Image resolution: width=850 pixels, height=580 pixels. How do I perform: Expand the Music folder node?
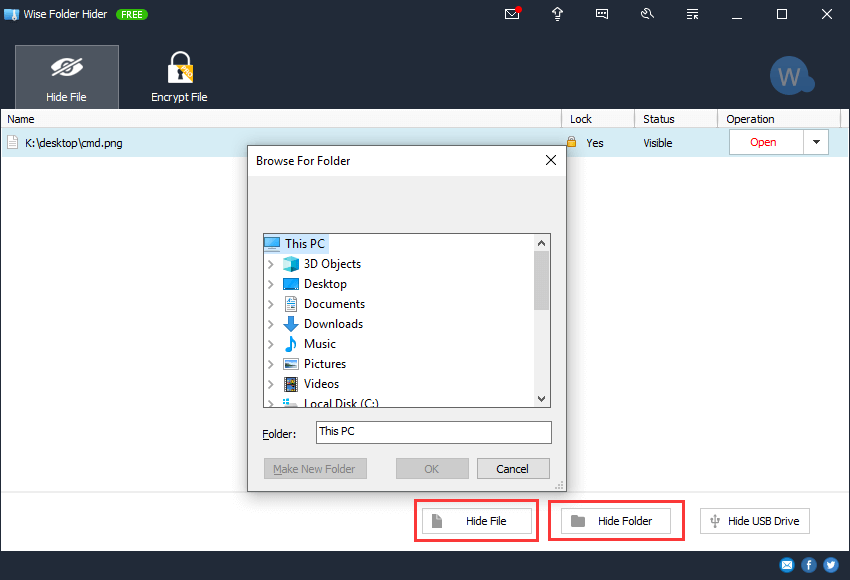tap(271, 344)
